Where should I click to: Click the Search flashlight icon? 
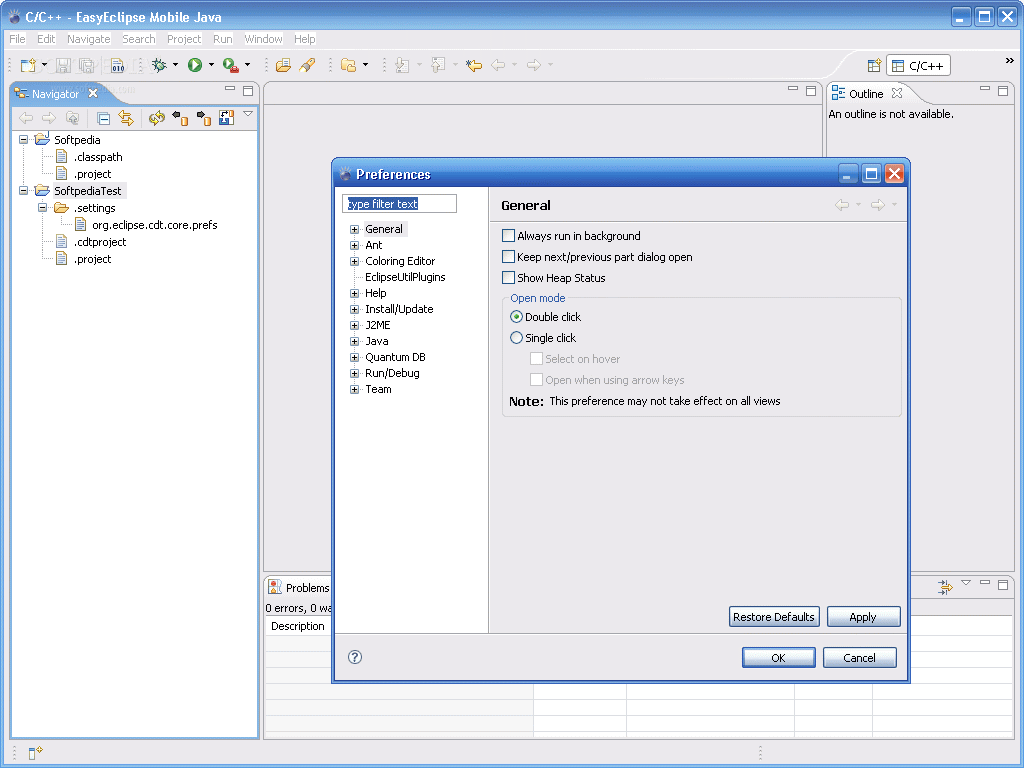(x=307, y=65)
